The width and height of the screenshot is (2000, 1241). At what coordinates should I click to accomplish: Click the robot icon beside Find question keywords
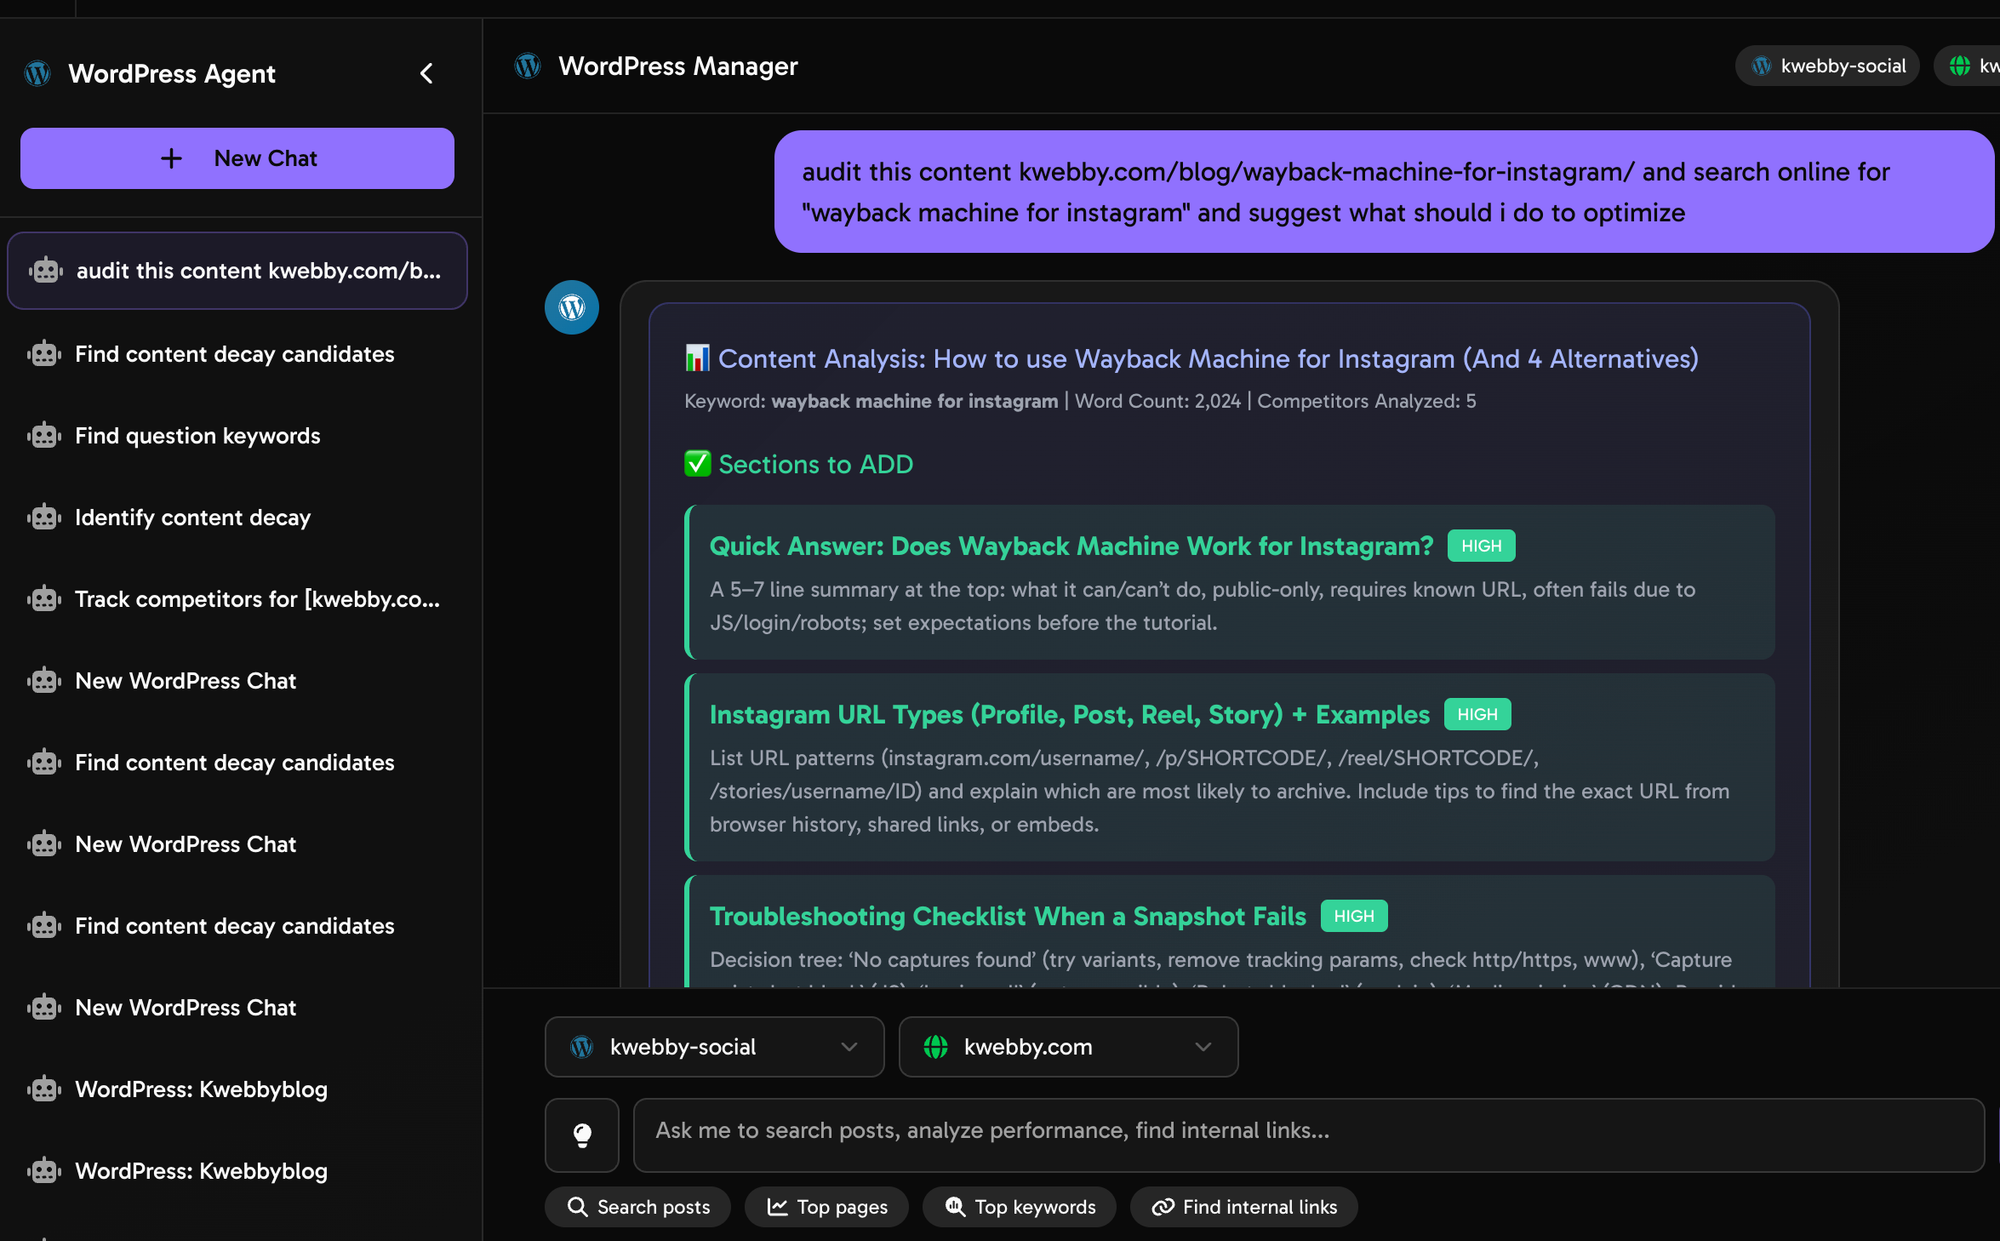(x=44, y=435)
